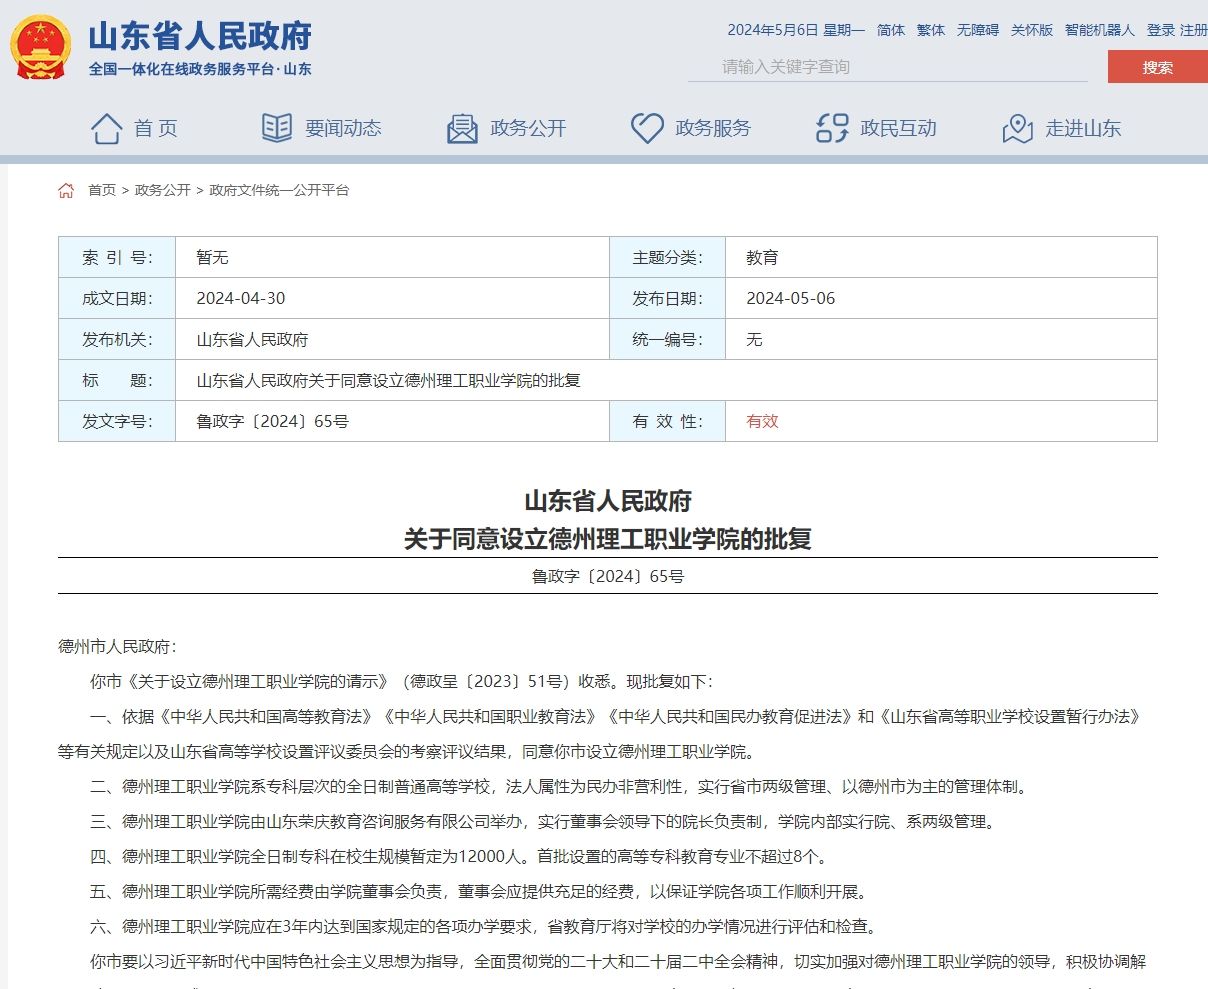Click the 发布机关 value 山东省人民政府

pos(252,340)
